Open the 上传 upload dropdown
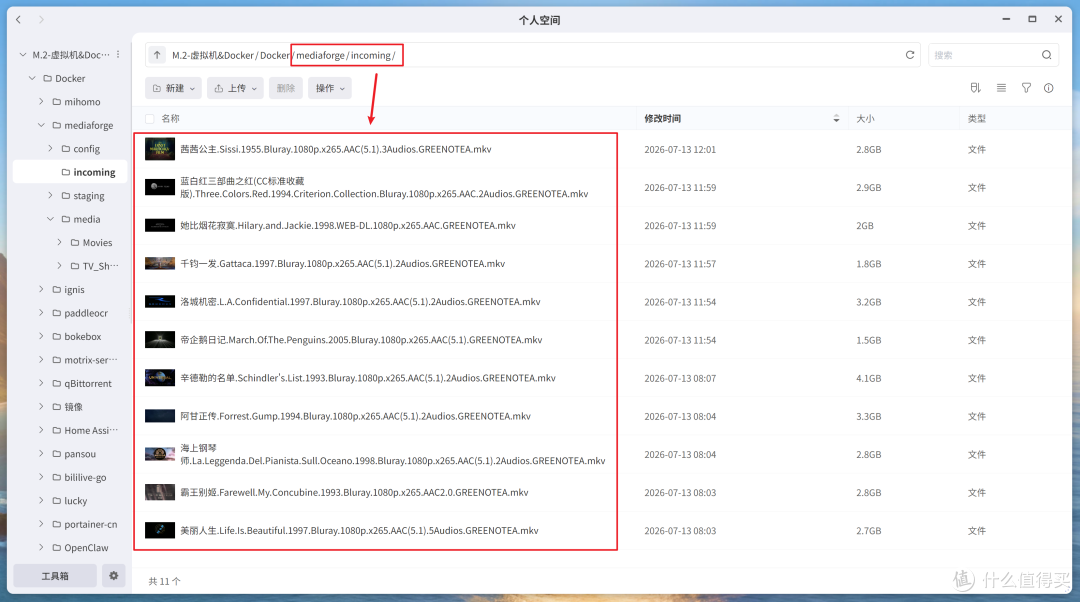1080x602 pixels. tap(235, 88)
